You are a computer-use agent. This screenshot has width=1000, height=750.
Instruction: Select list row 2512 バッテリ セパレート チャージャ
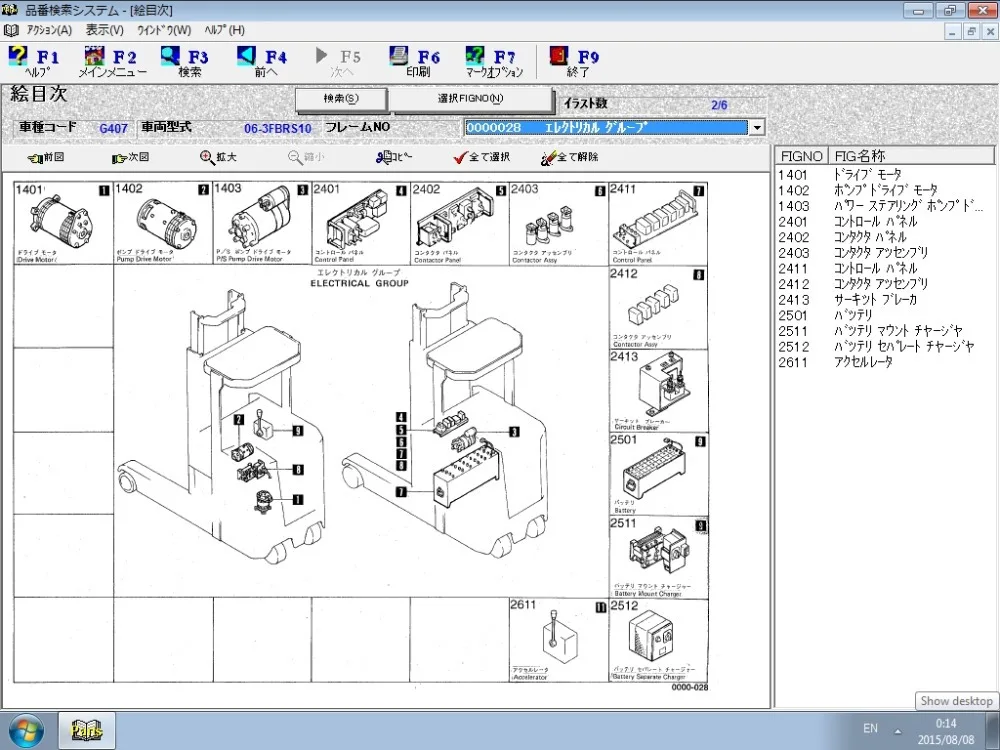884,346
